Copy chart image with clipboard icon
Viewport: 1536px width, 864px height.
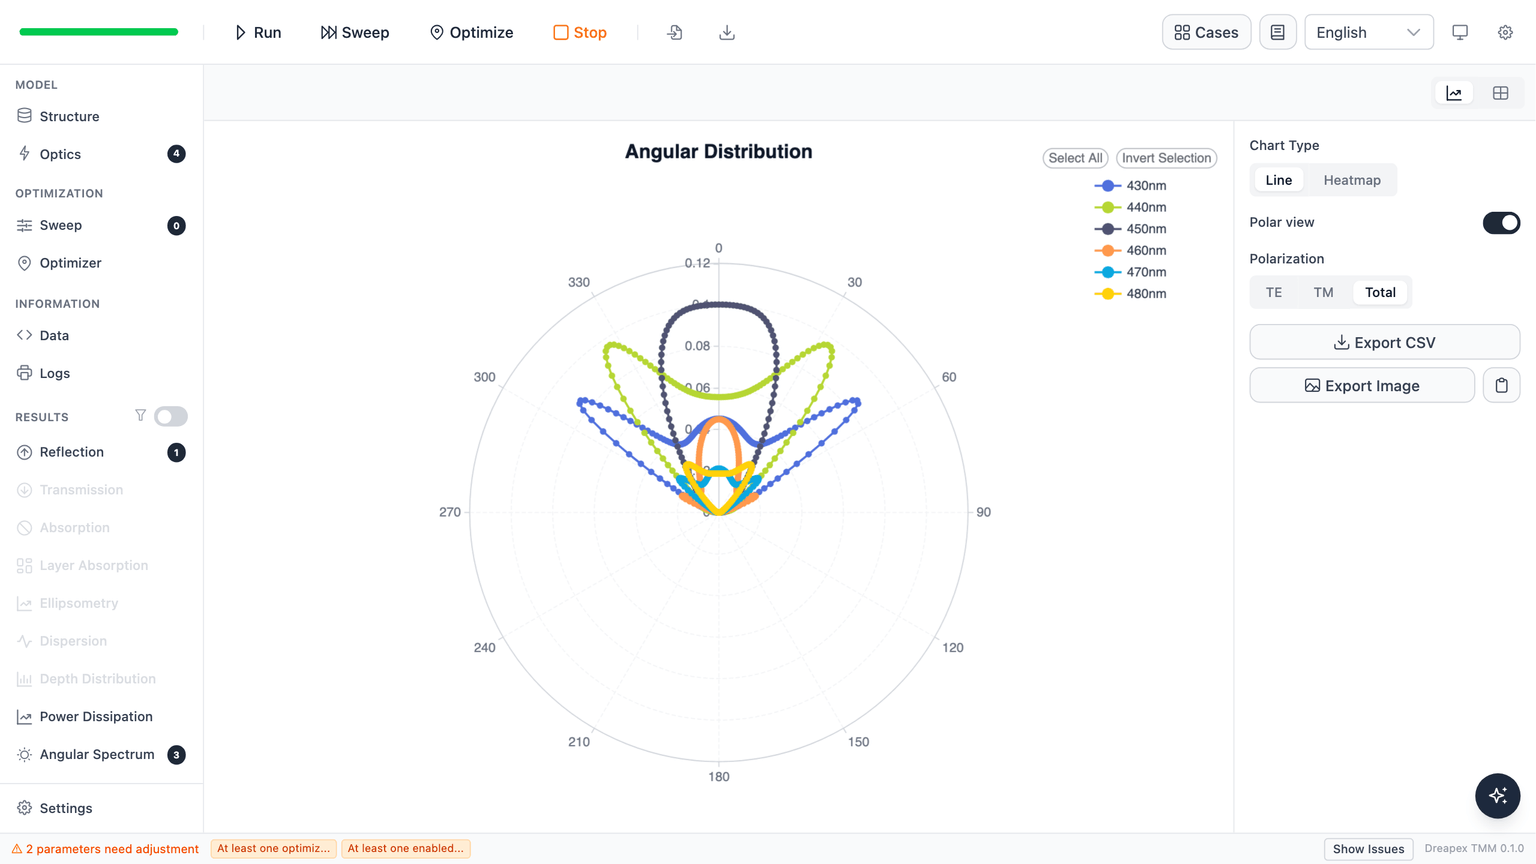point(1501,385)
